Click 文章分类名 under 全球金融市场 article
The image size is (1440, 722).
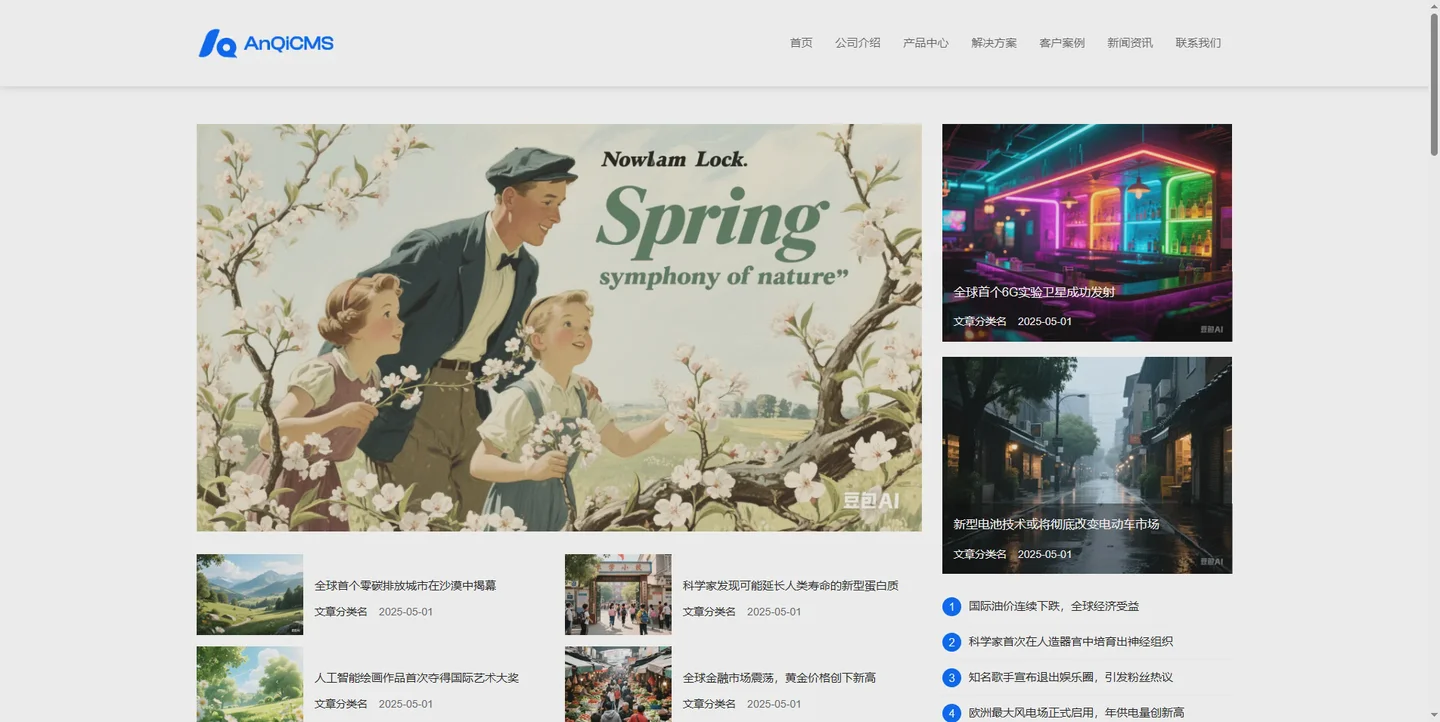click(x=709, y=704)
